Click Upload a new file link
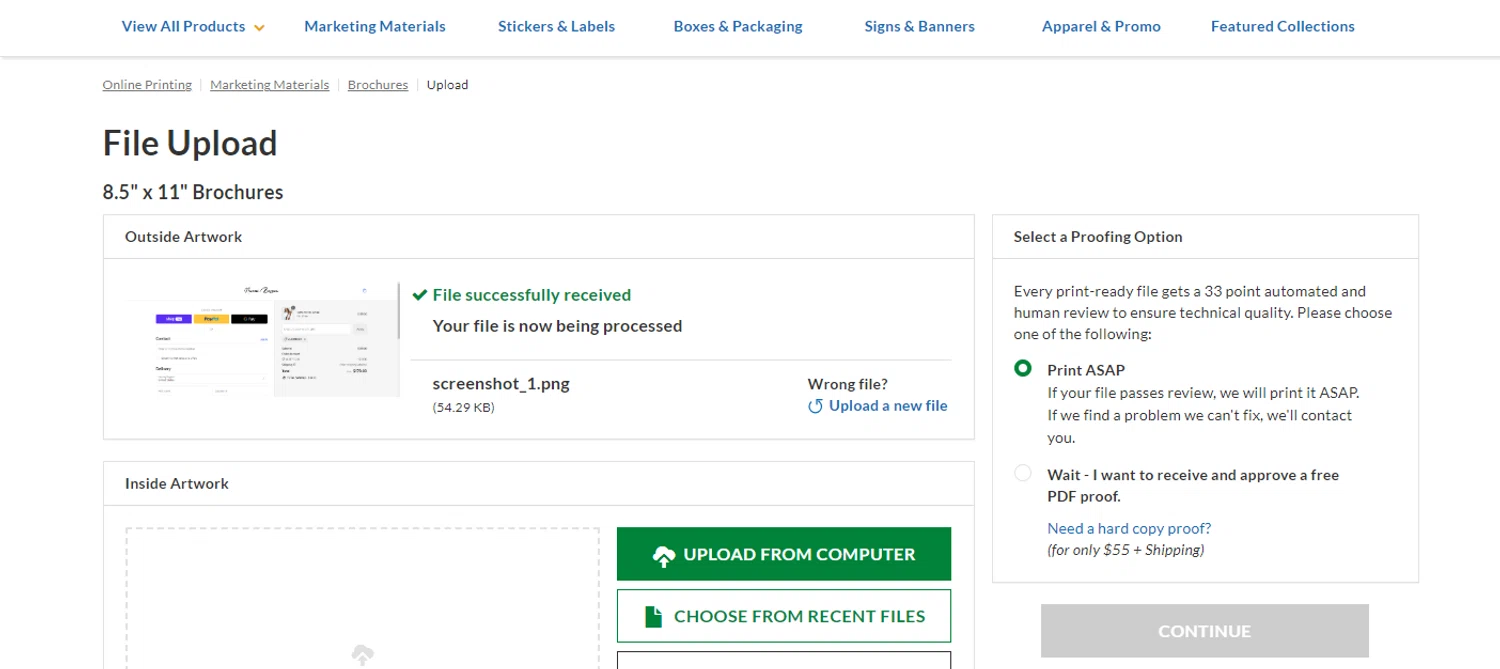The width and height of the screenshot is (1500, 669). coord(888,406)
